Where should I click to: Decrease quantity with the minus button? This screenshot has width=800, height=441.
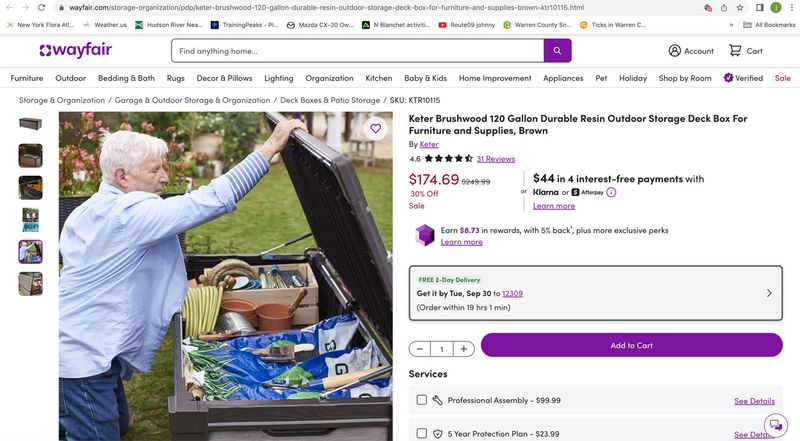420,349
